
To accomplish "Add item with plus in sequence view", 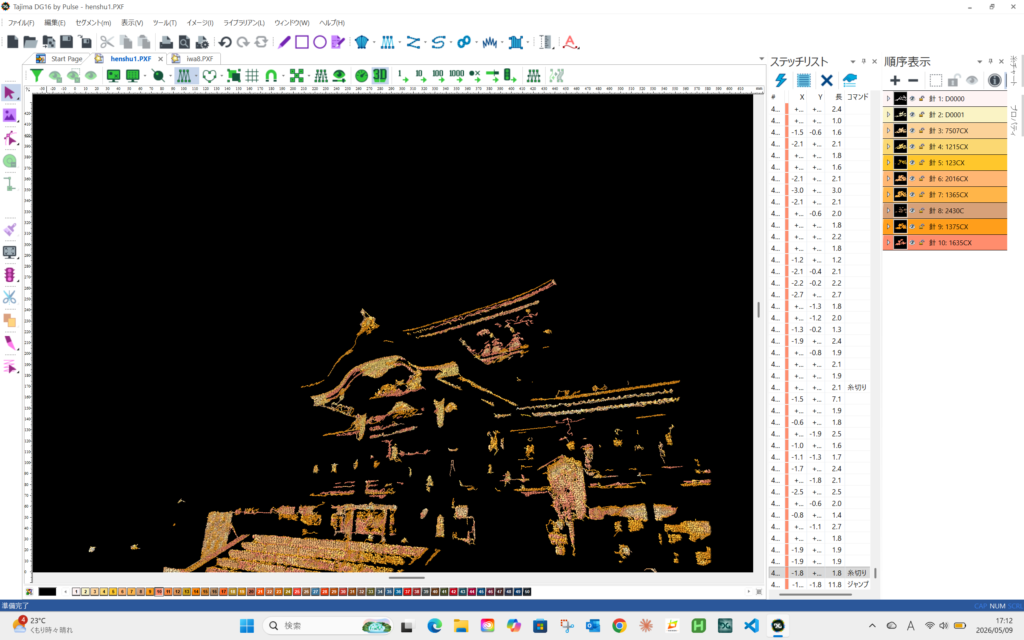I will (x=895, y=80).
